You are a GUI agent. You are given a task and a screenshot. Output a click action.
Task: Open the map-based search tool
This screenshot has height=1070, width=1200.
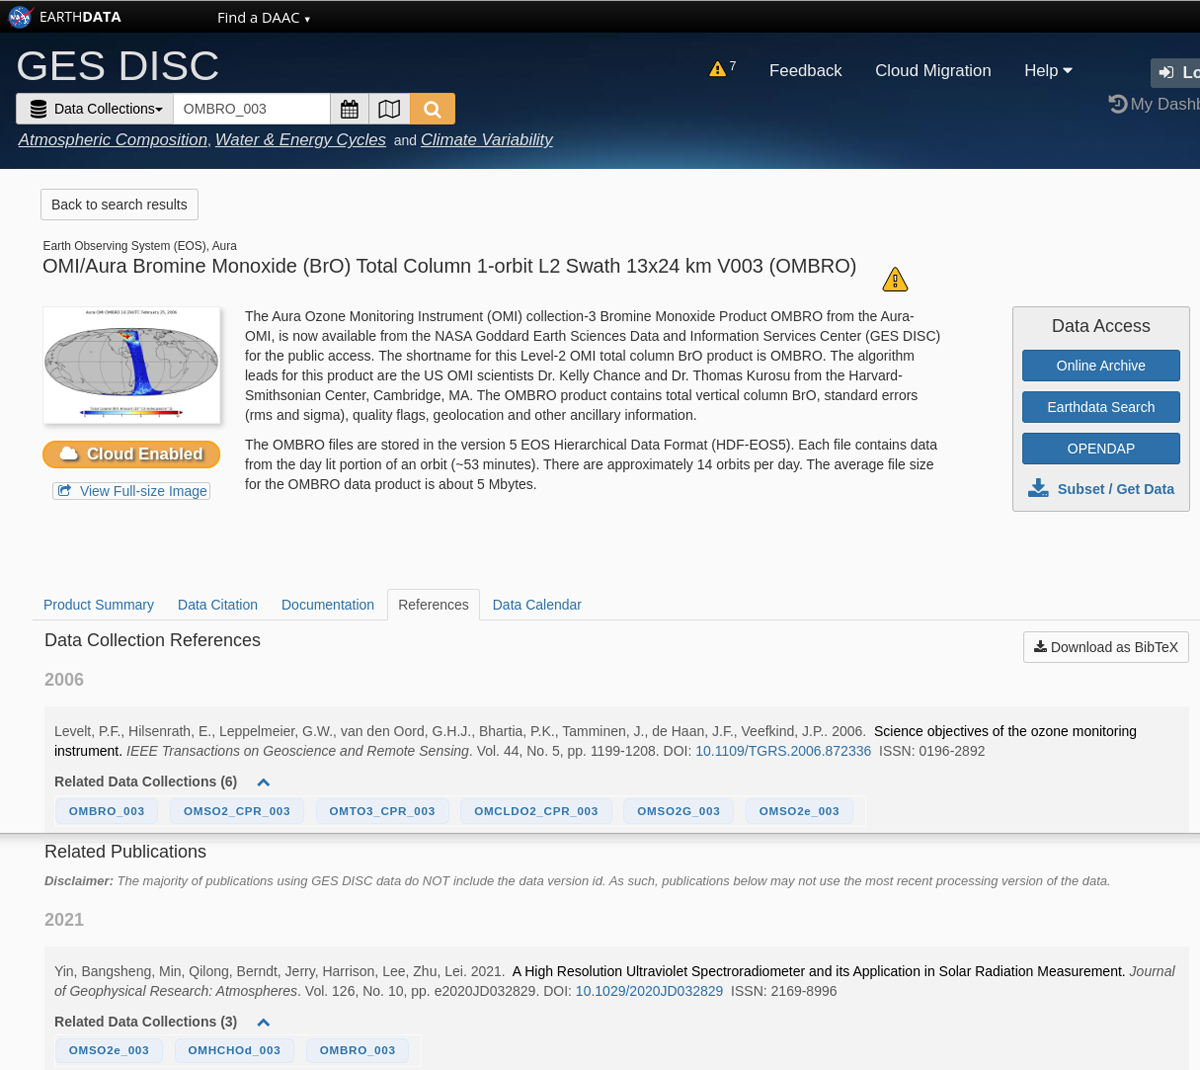389,108
